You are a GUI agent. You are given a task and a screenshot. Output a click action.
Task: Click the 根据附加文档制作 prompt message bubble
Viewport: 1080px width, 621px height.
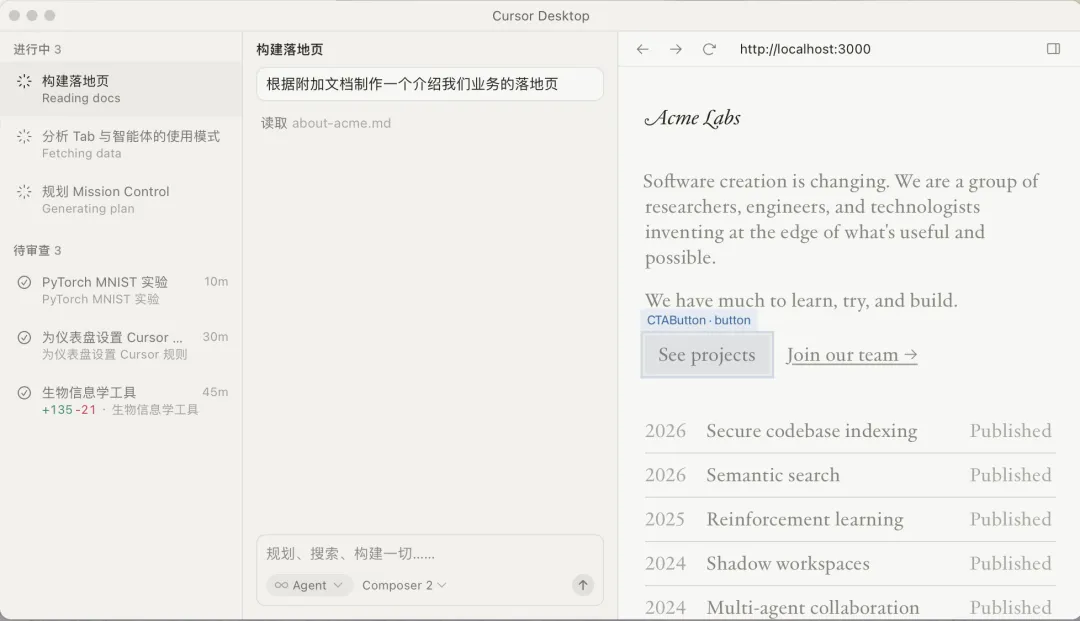point(430,84)
